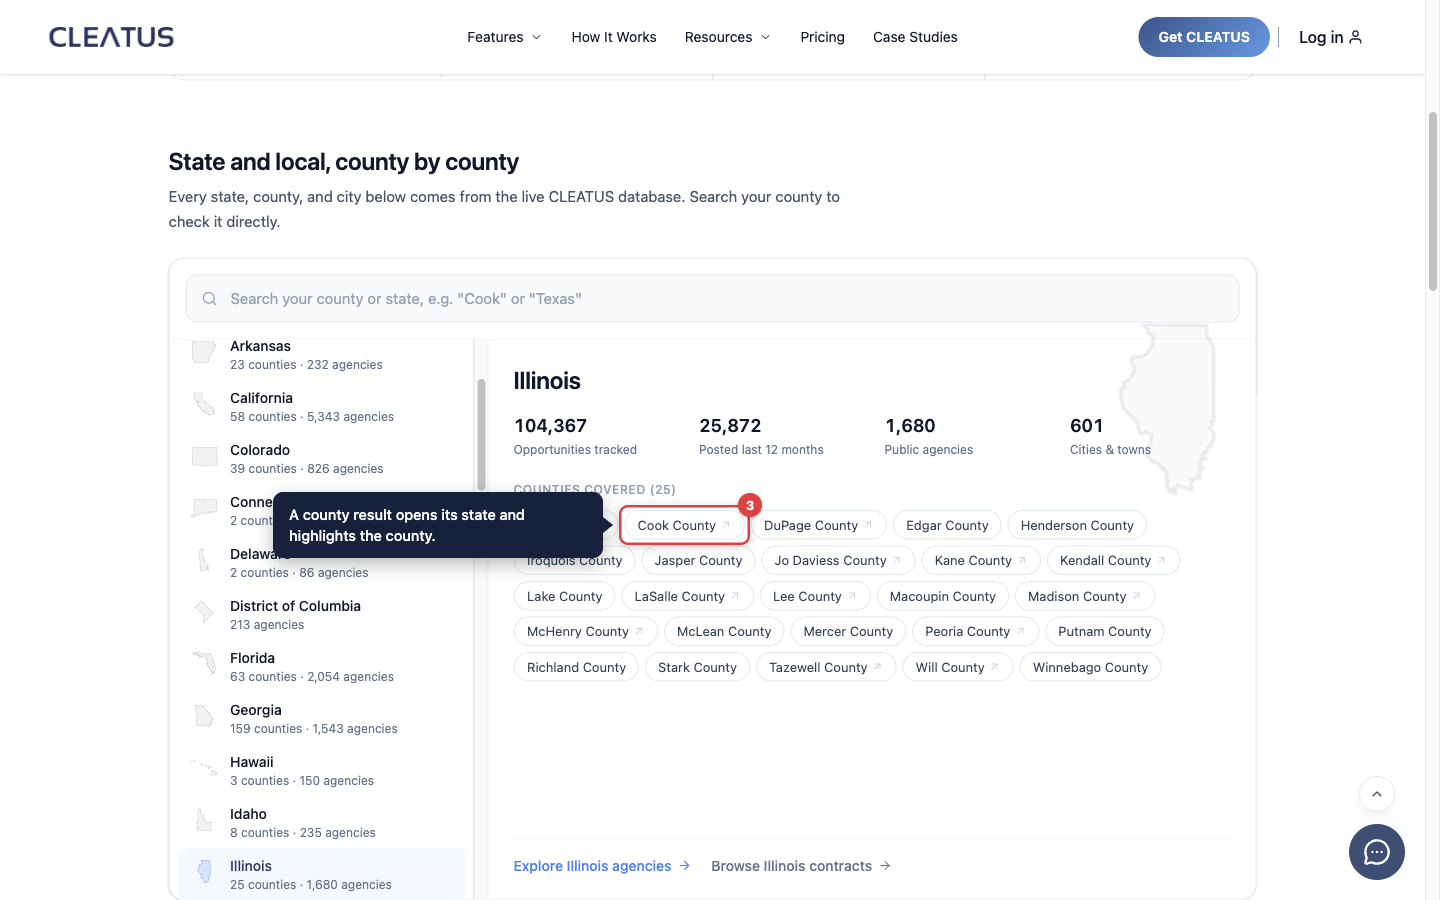Click the Georgia state shape icon
The image size is (1440, 900).
click(x=204, y=716)
